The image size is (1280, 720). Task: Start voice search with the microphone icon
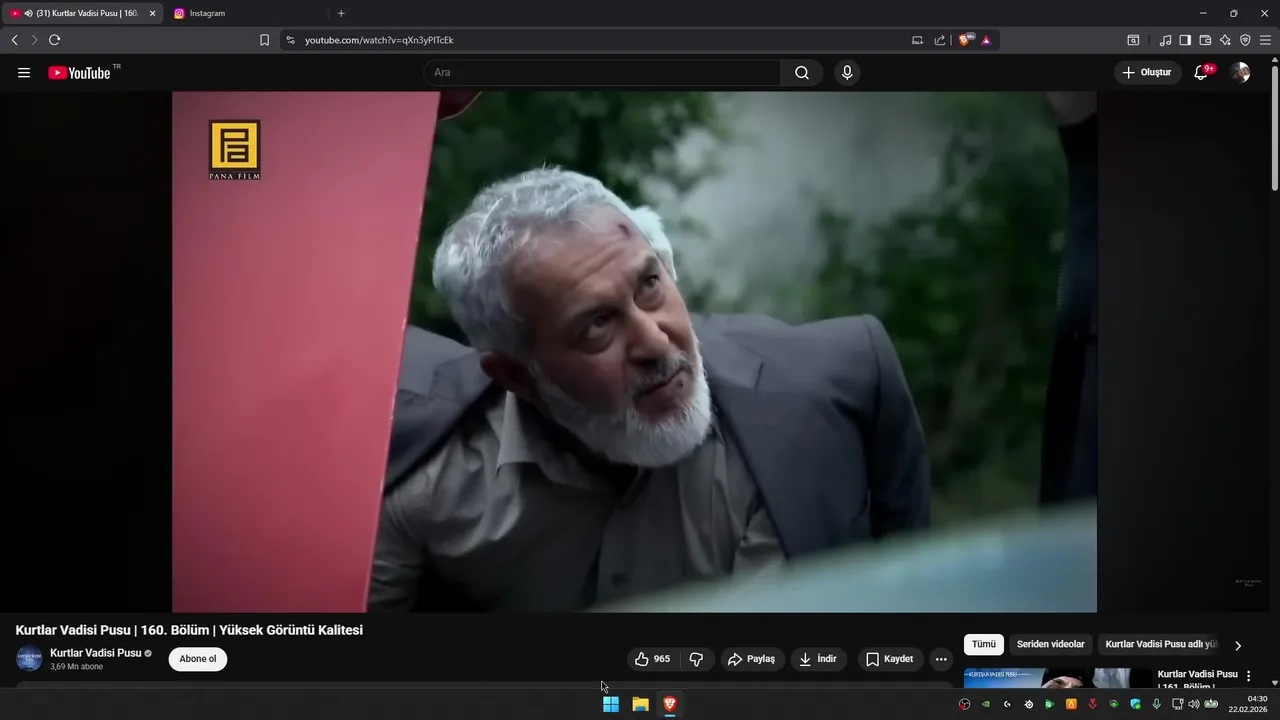847,72
